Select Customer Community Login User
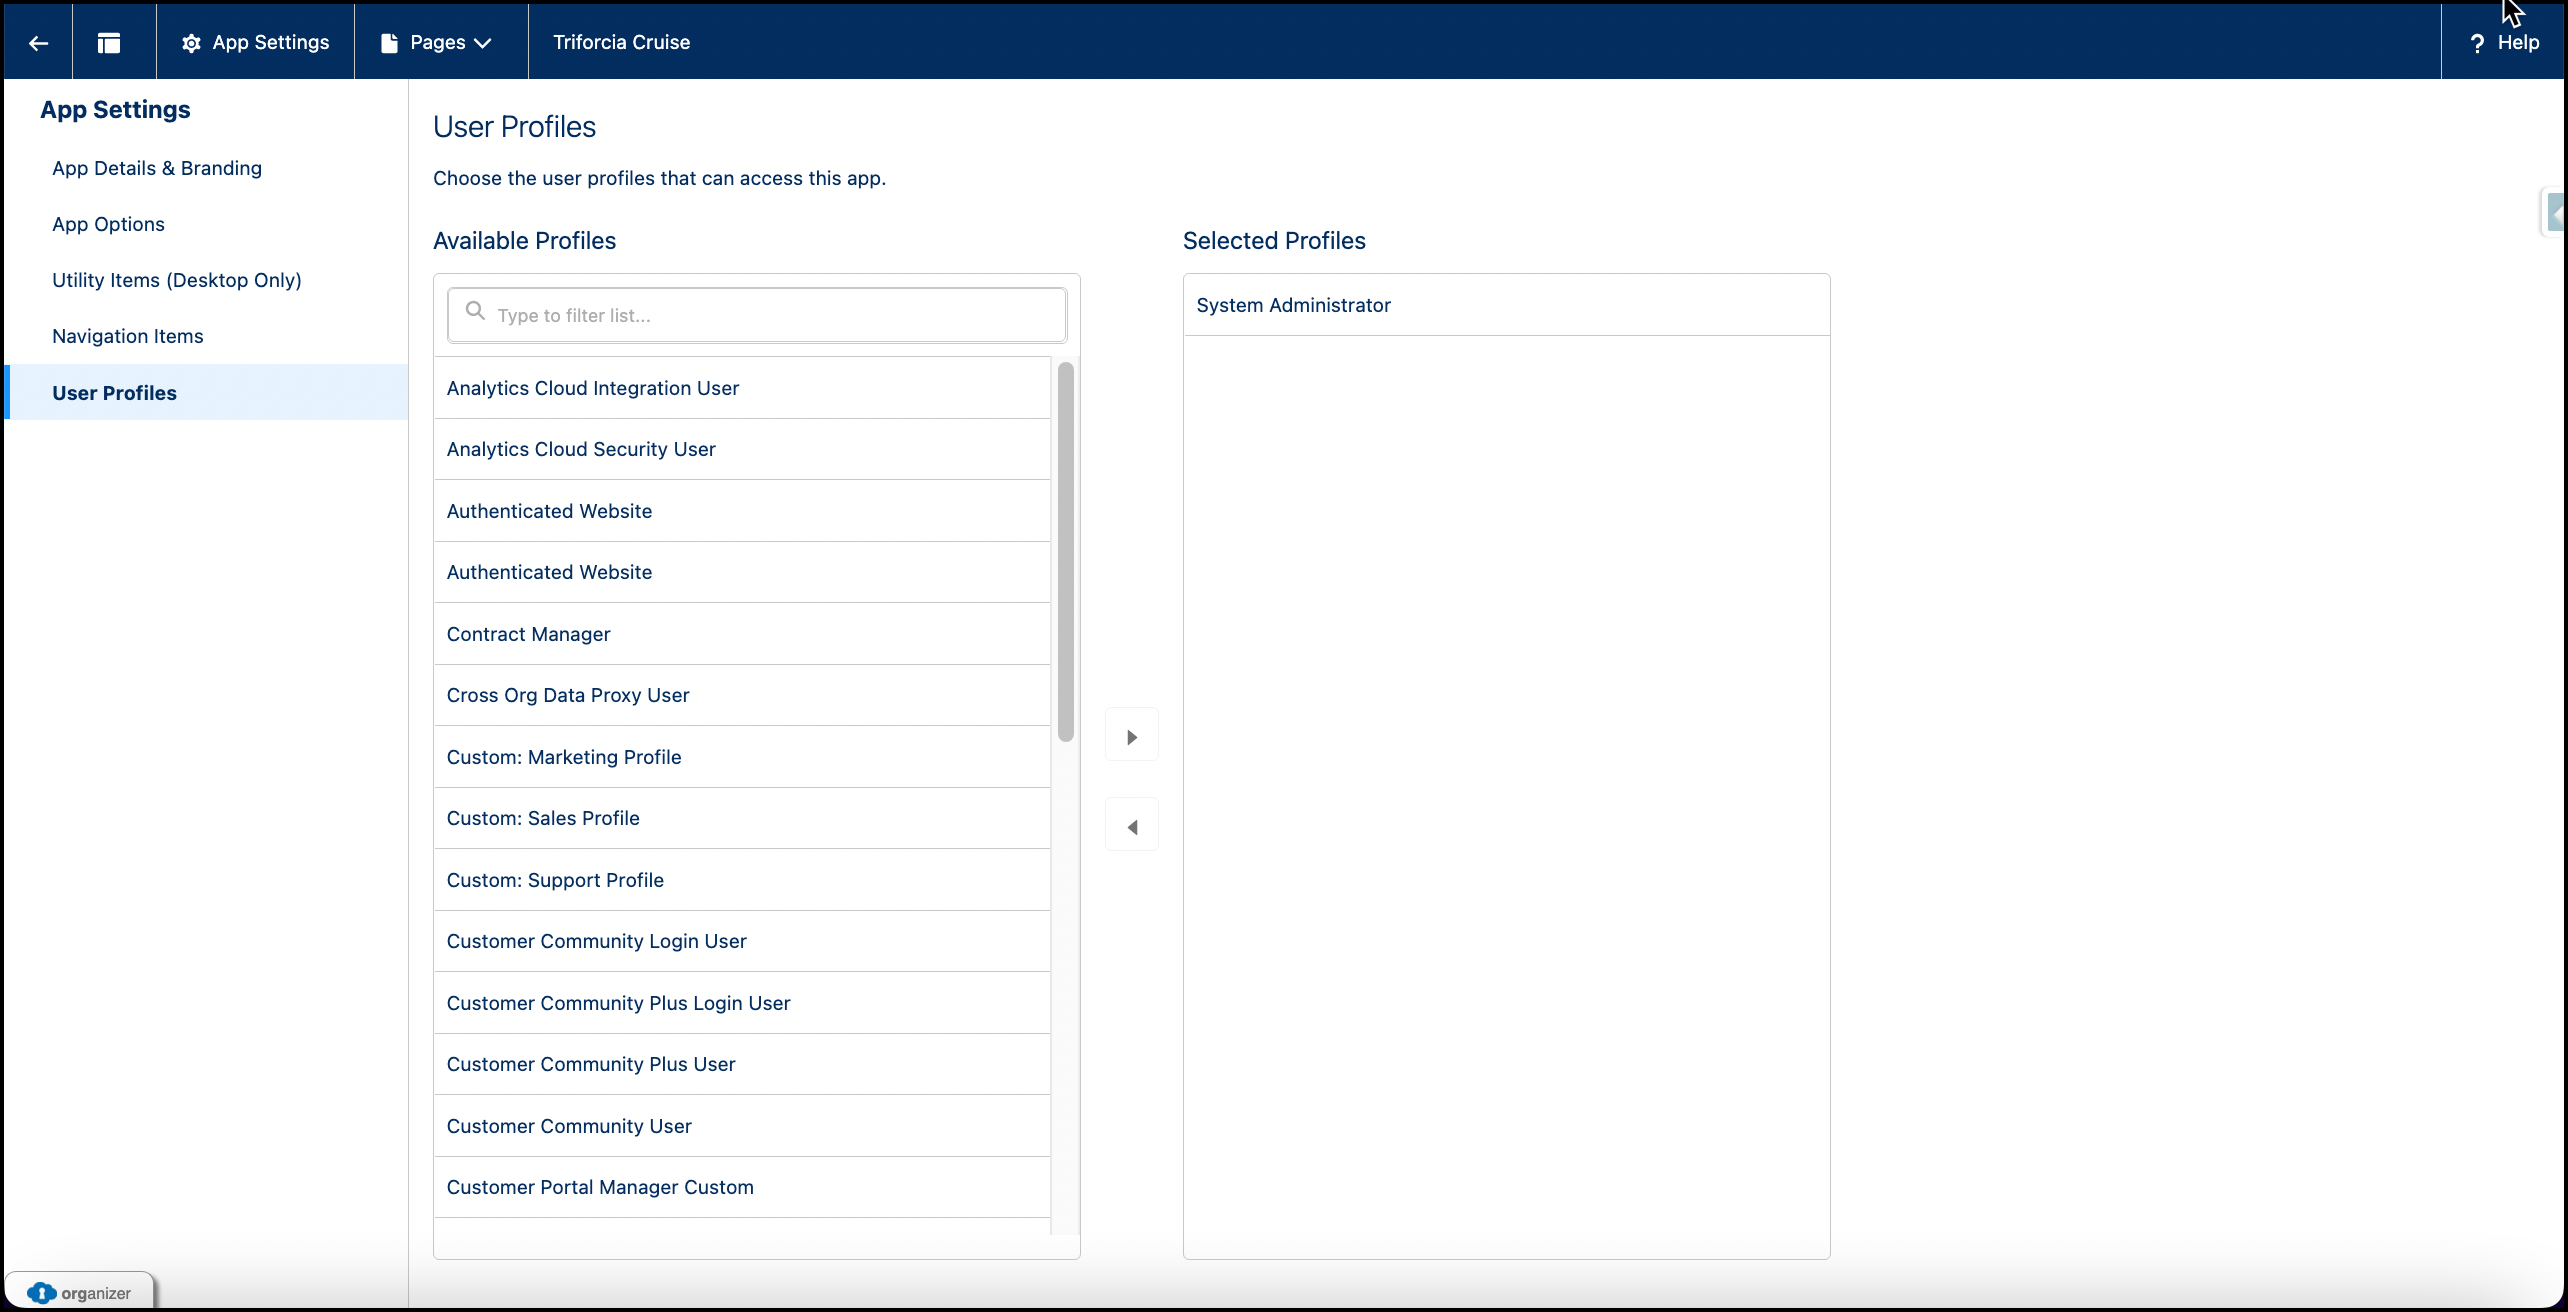 coord(742,941)
